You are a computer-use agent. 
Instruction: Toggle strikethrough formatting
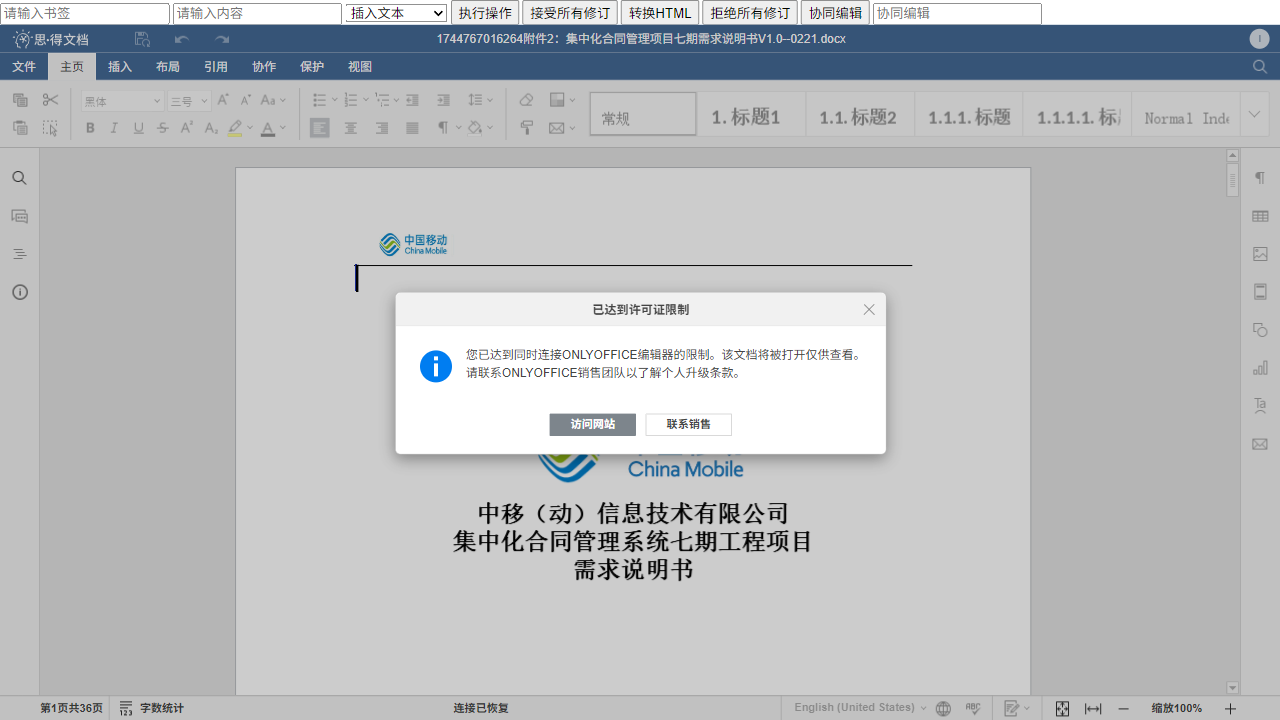[162, 128]
